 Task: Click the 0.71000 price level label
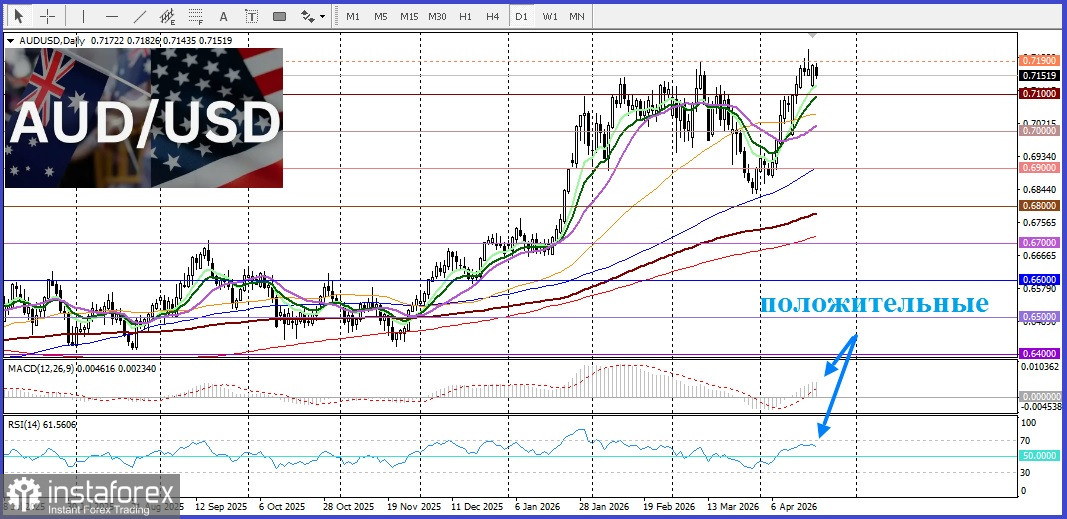pos(1037,93)
